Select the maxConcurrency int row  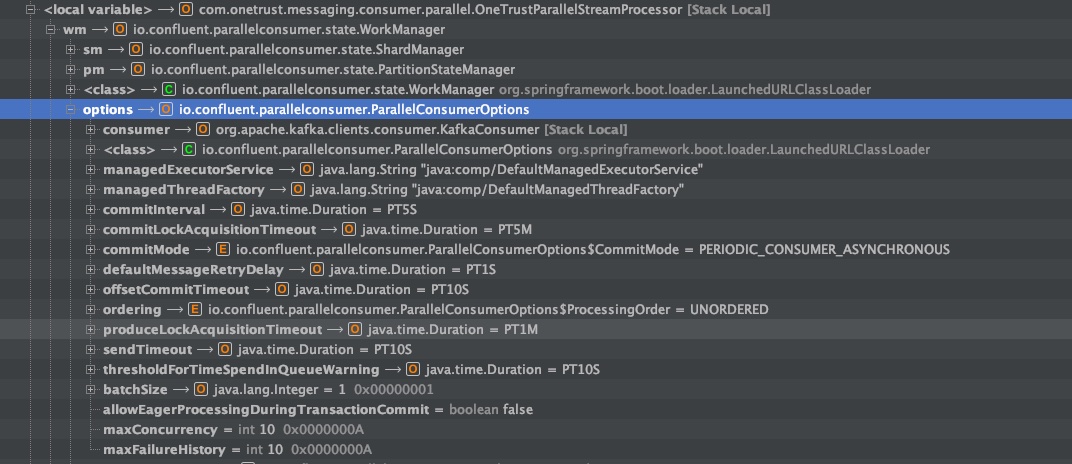536,430
